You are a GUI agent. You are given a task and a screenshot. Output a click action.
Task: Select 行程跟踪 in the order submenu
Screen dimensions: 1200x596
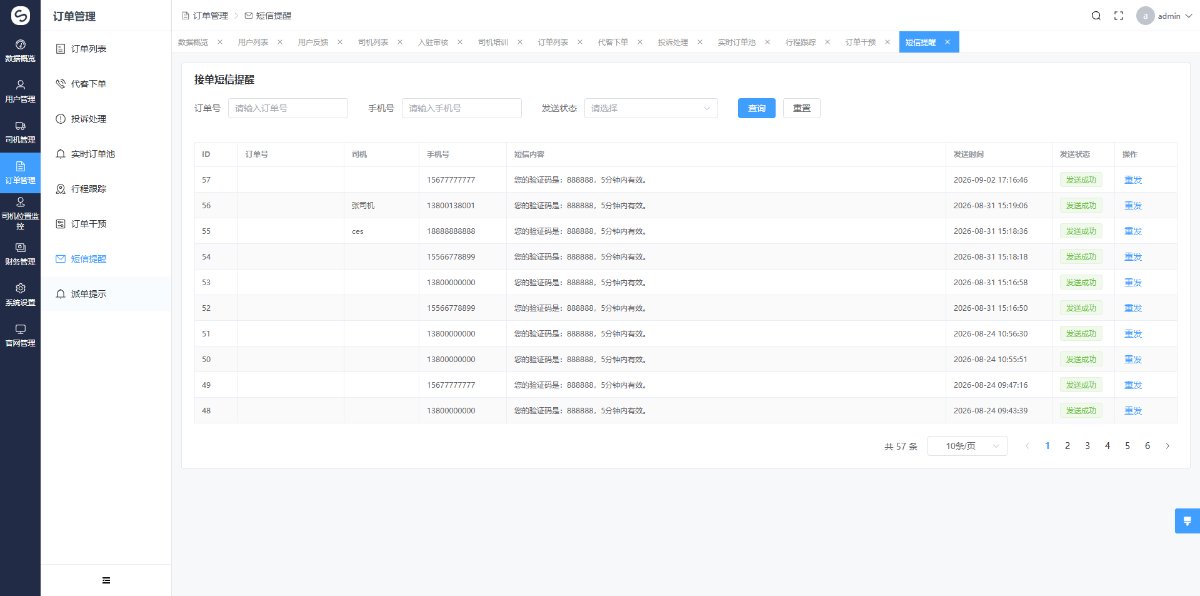tap(106, 189)
